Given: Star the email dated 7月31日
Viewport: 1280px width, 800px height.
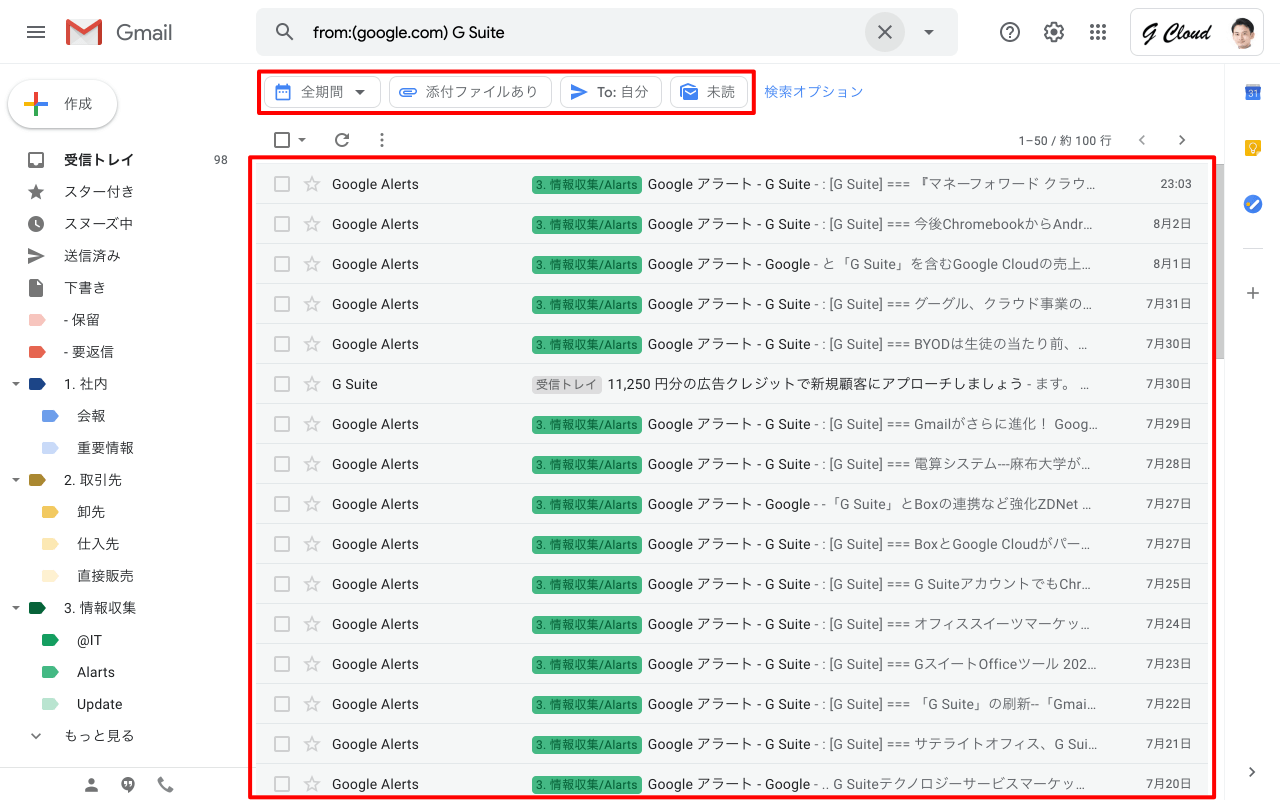Looking at the screenshot, I should 312,304.
